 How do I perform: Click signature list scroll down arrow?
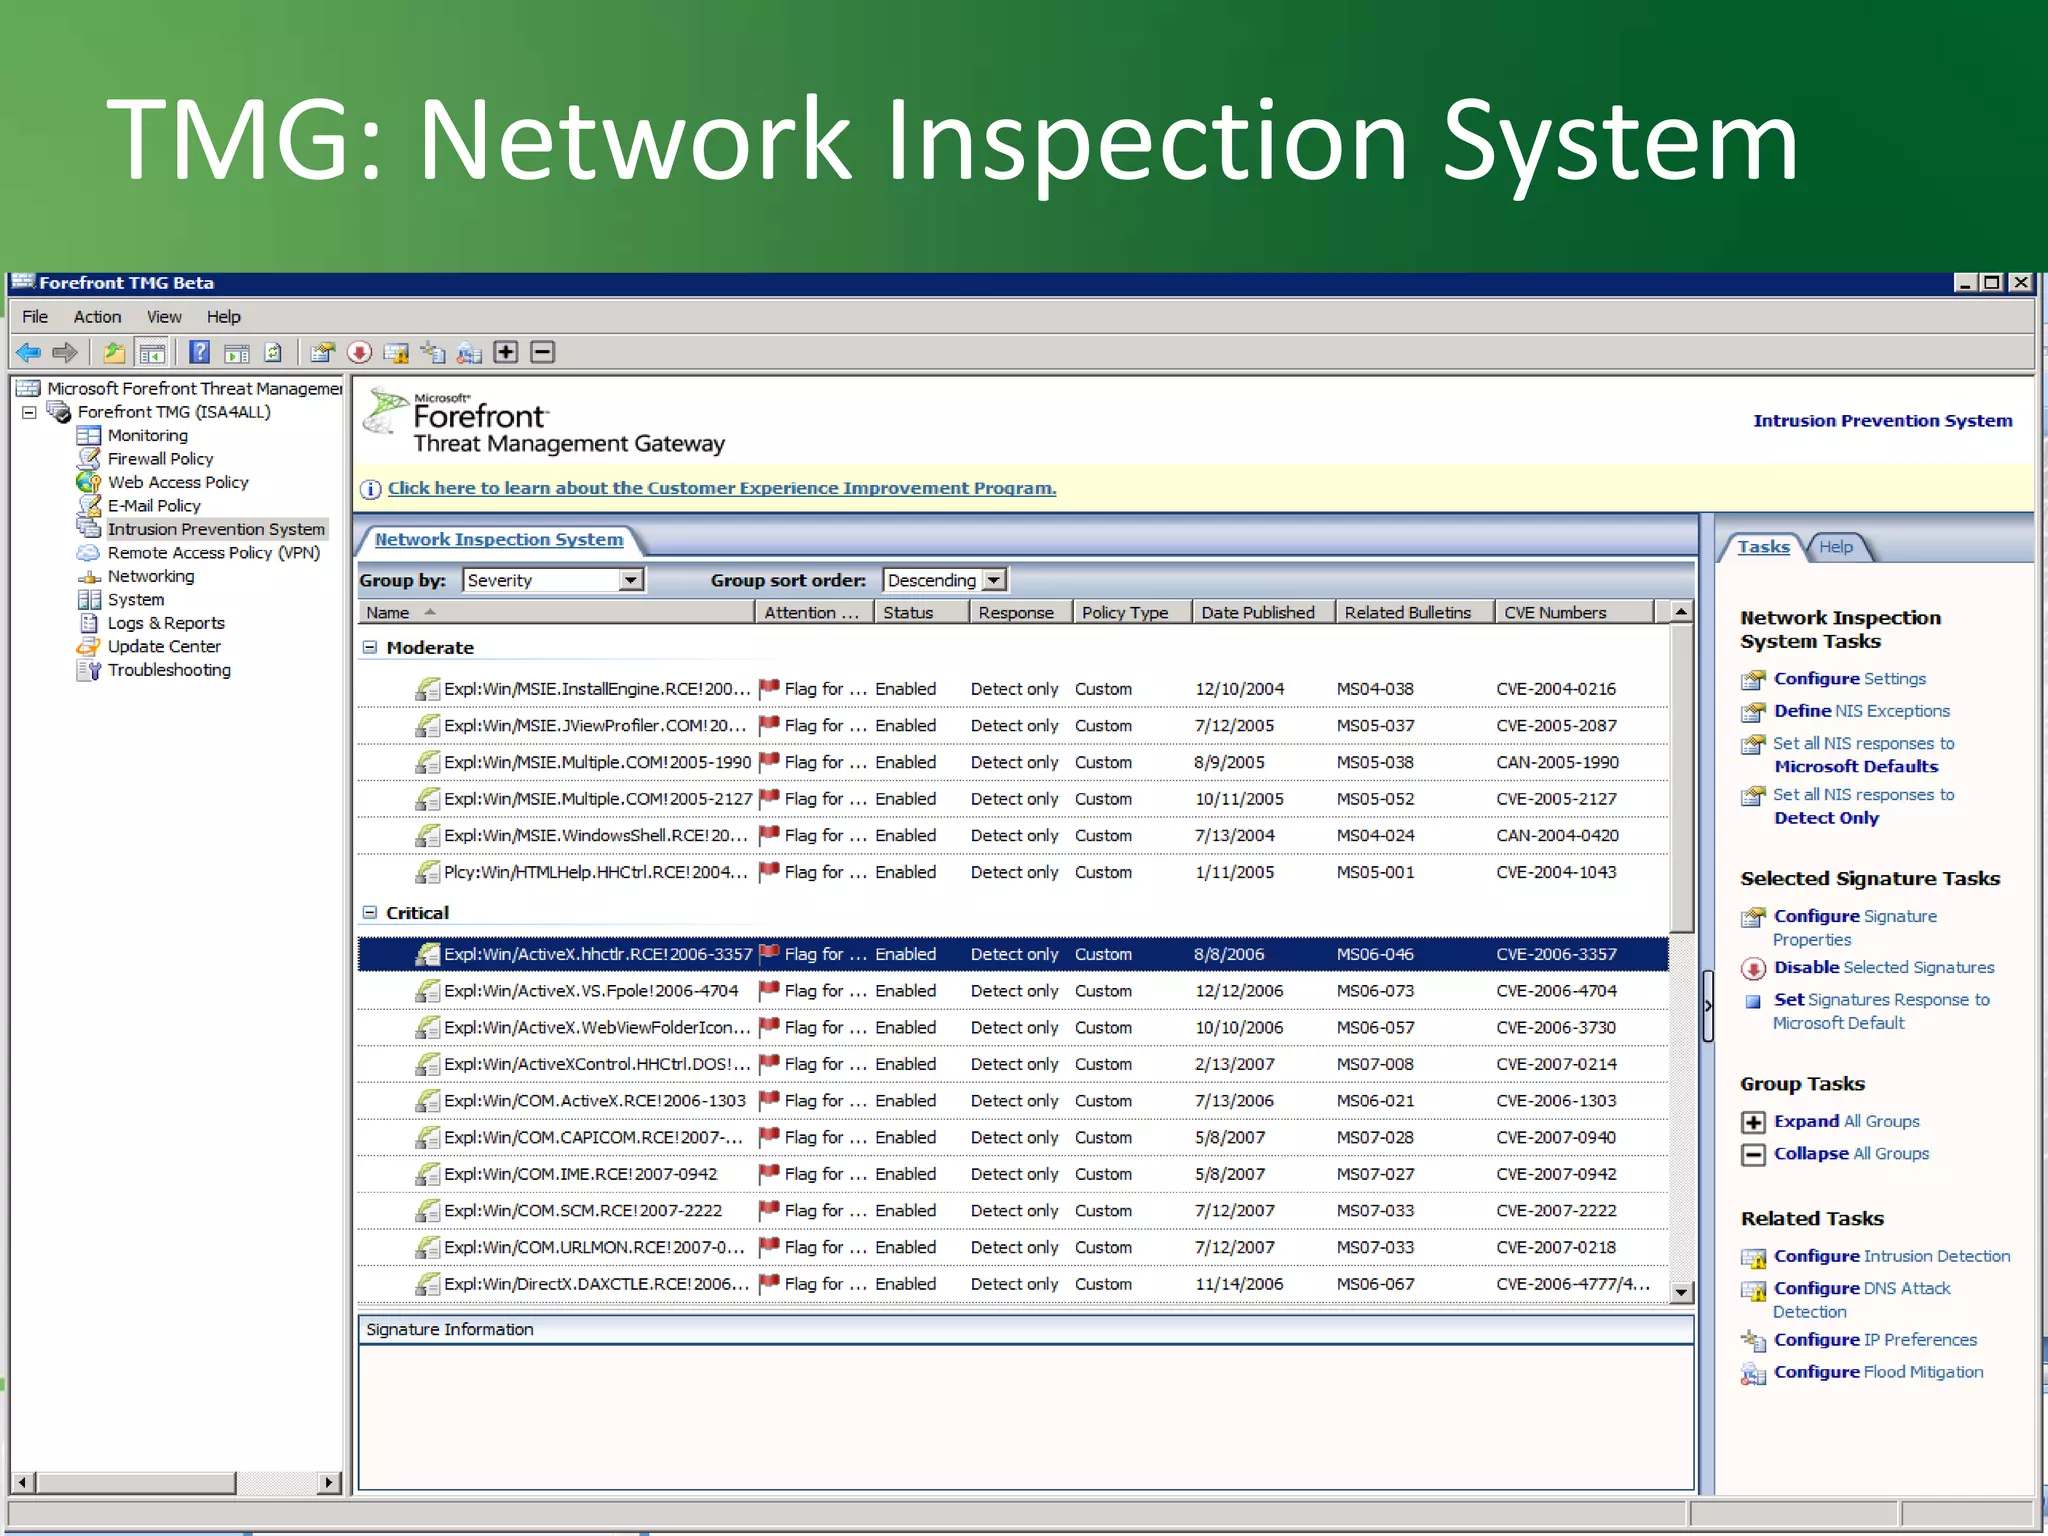(1681, 1292)
